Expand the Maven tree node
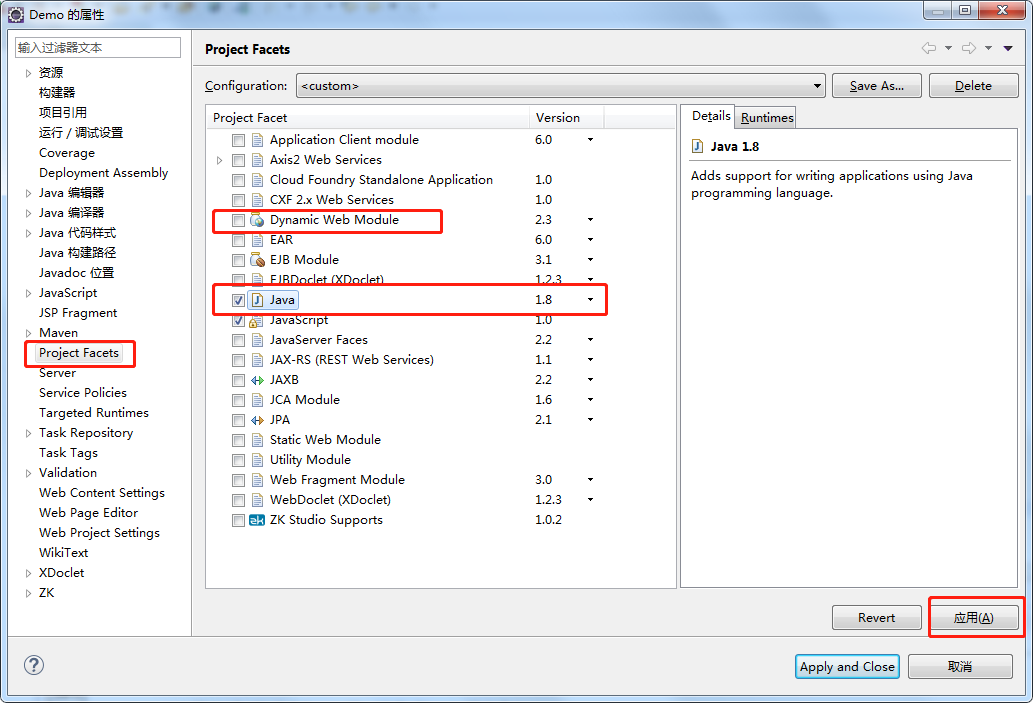This screenshot has height=703, width=1033. pos(28,333)
